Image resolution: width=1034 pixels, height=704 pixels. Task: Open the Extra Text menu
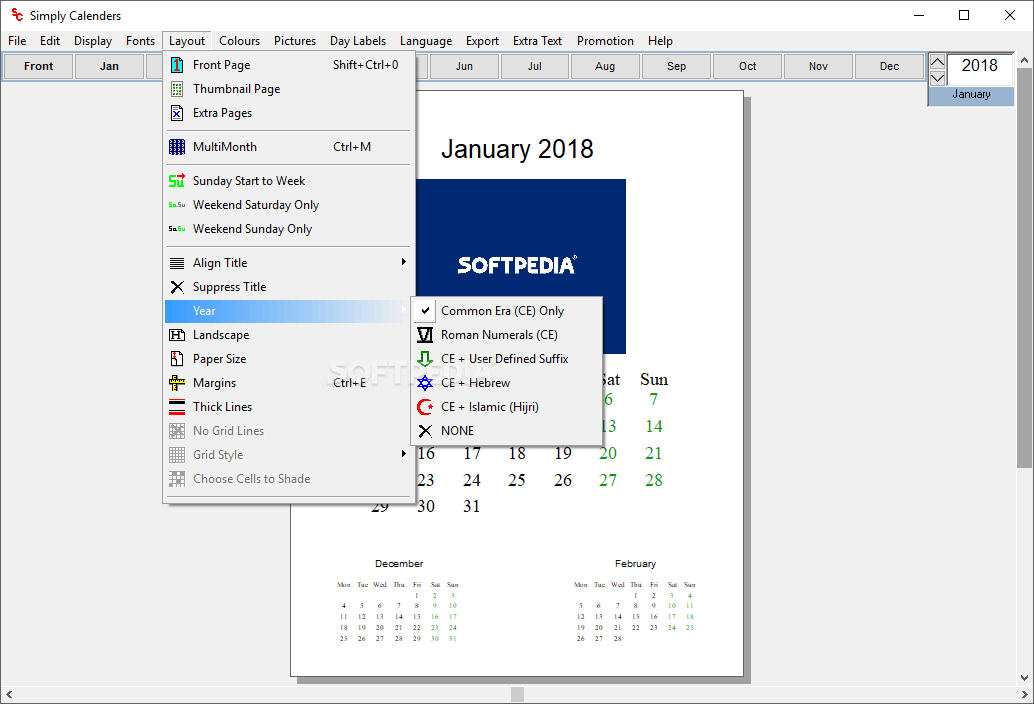(537, 41)
